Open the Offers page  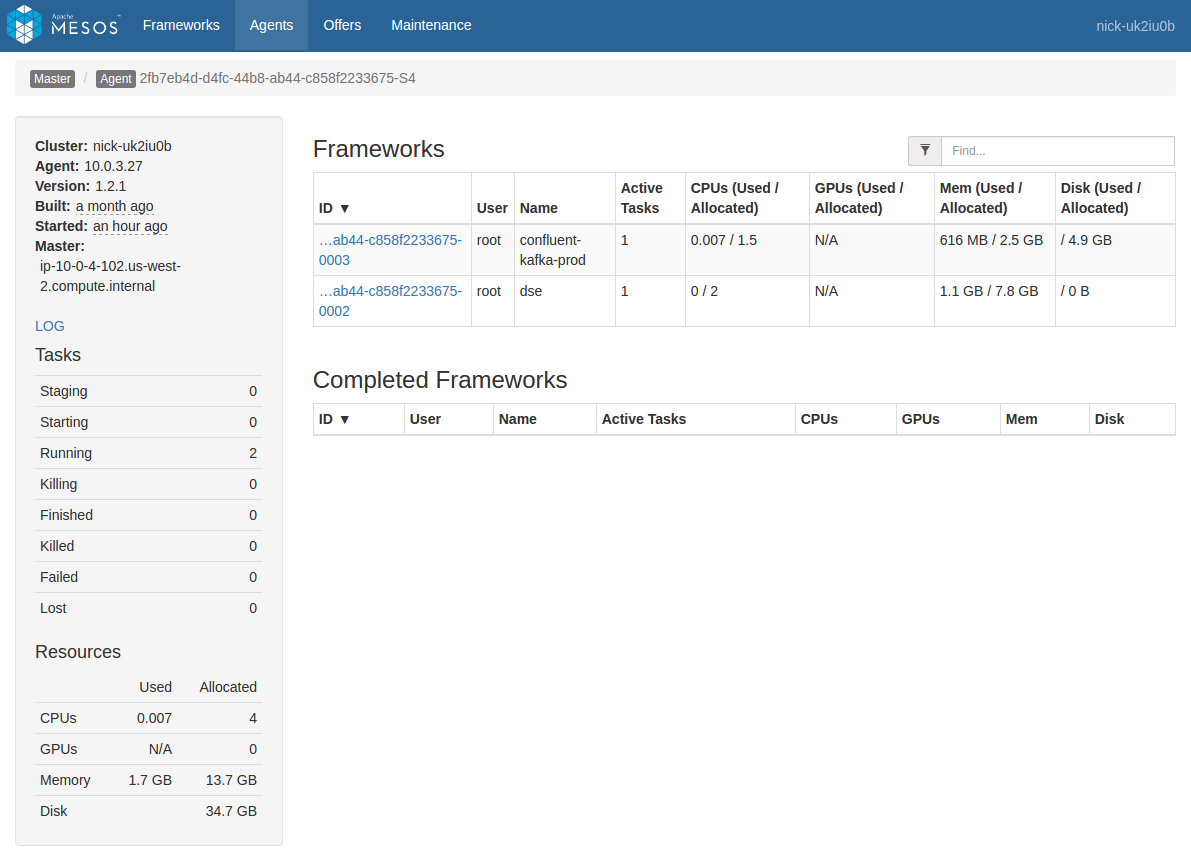coord(342,25)
